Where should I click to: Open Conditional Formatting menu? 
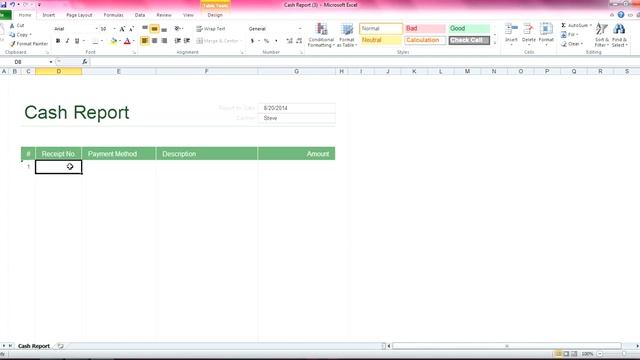click(321, 35)
